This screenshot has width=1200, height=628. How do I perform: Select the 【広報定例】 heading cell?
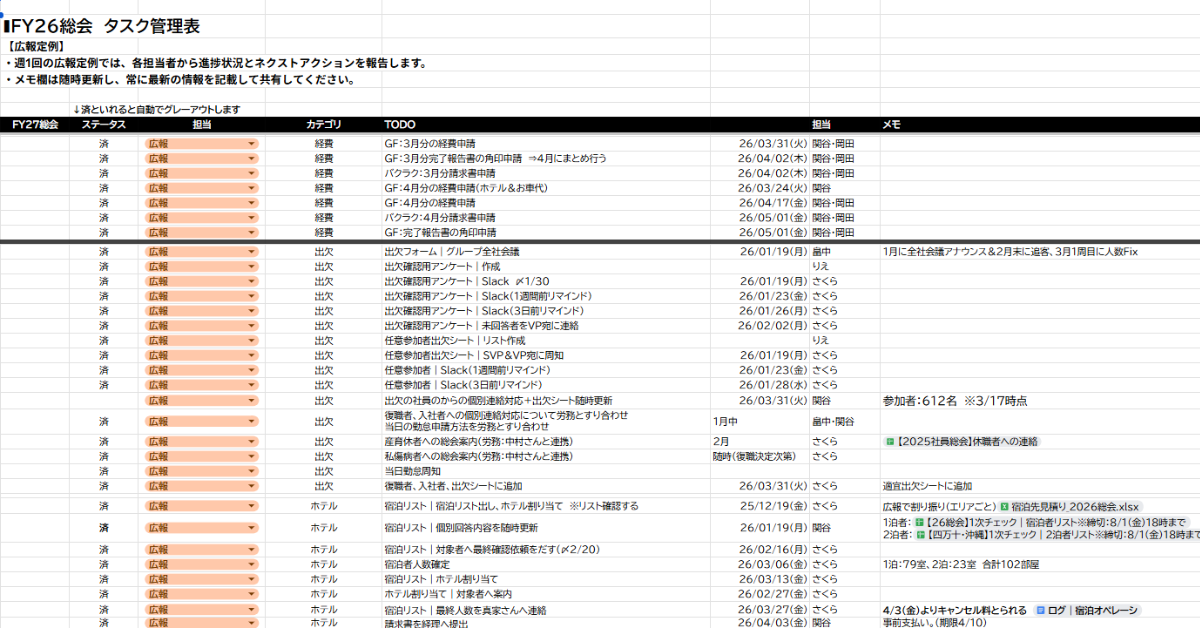35,46
